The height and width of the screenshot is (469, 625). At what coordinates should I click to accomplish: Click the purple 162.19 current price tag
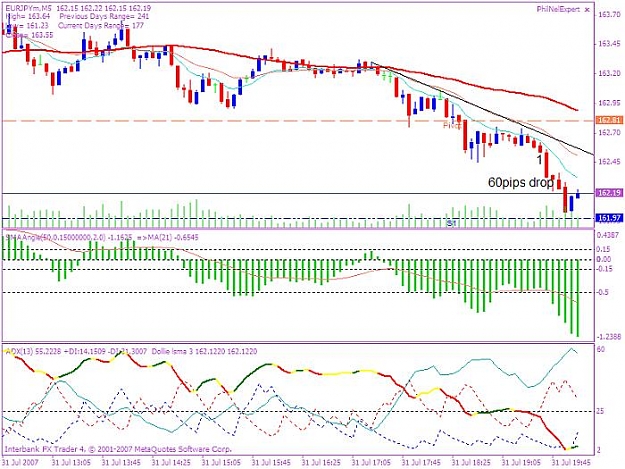pyautogui.click(x=609, y=193)
